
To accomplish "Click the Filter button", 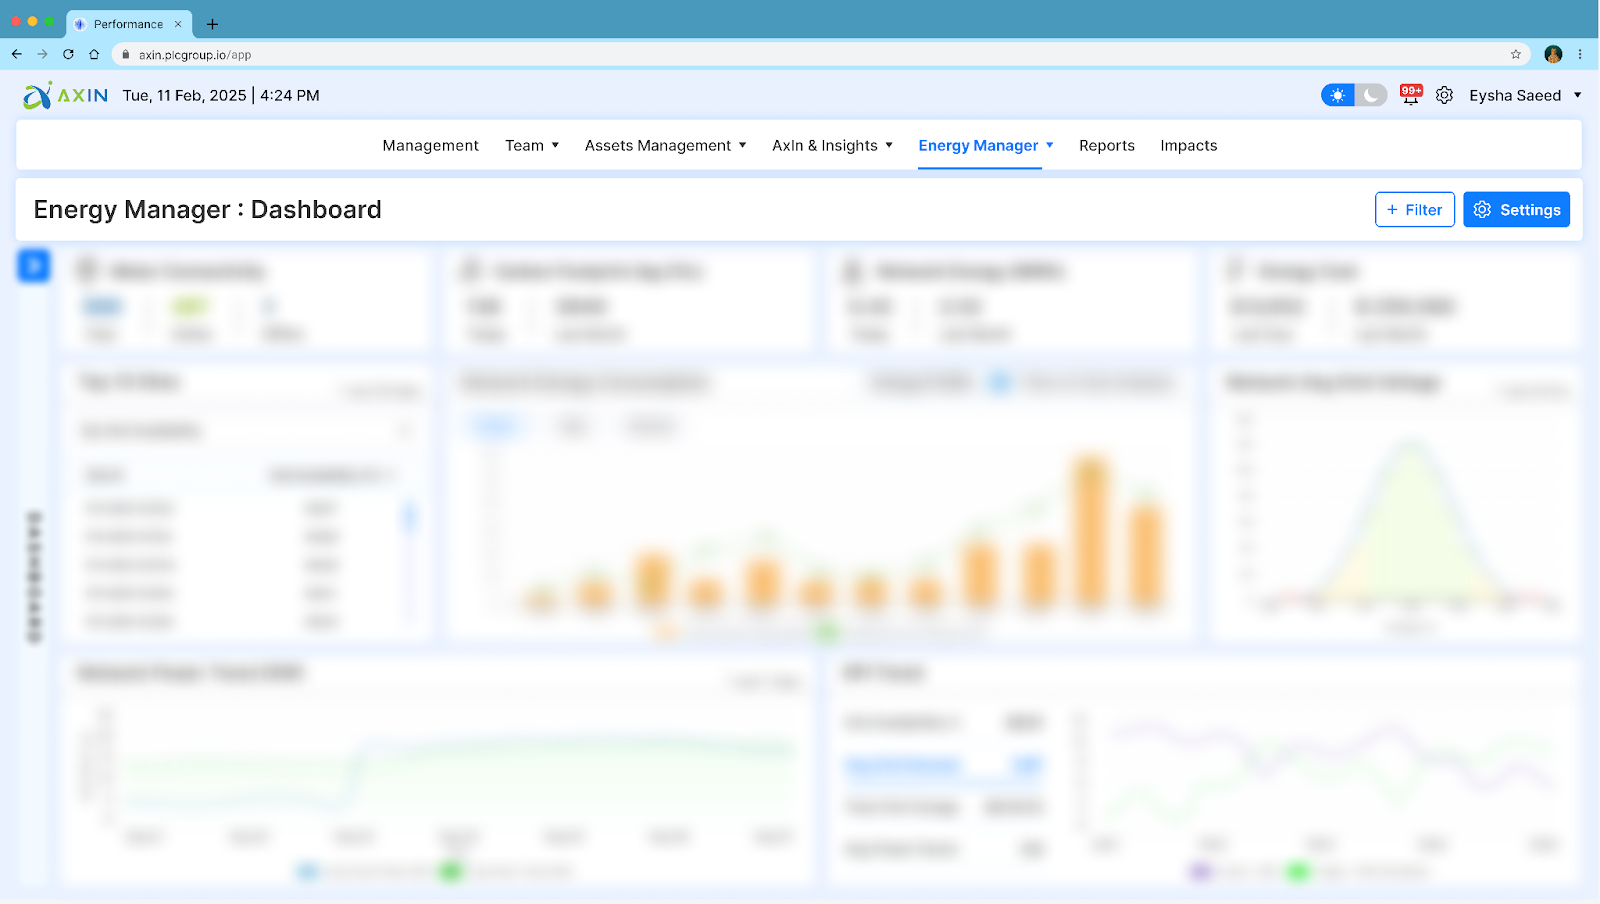I will pos(1414,210).
